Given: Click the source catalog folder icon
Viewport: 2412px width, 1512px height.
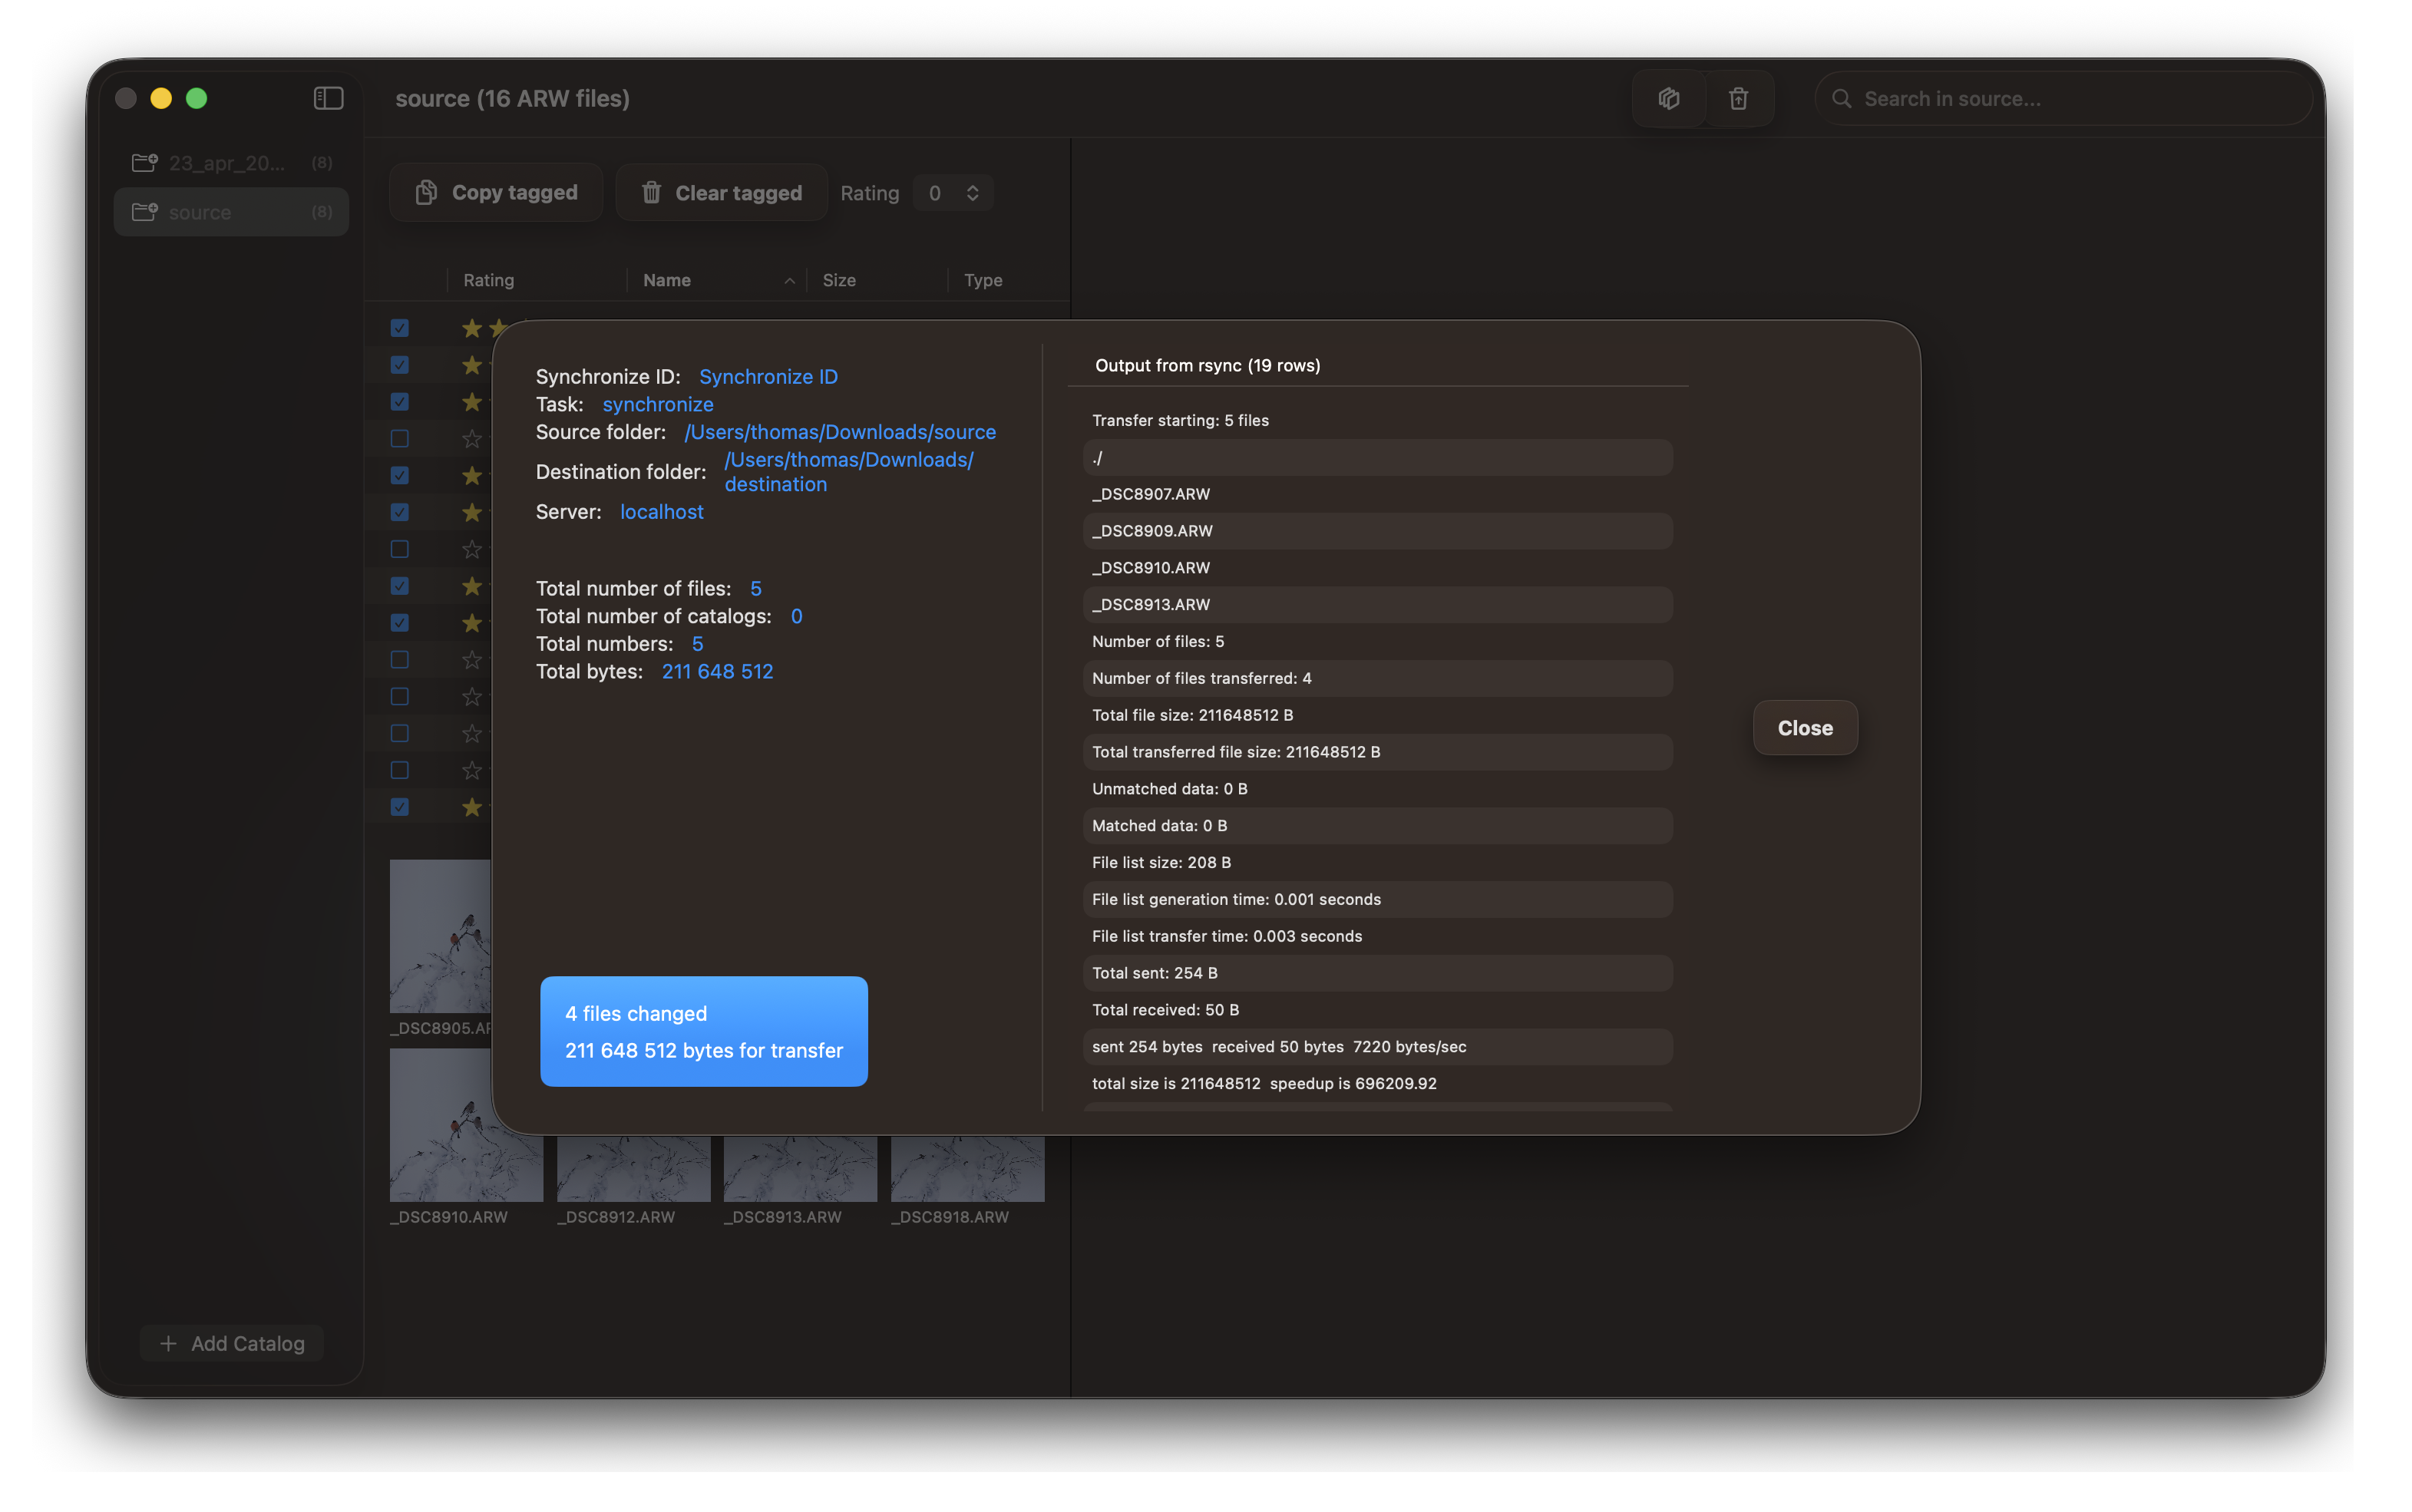Looking at the screenshot, I should [145, 212].
